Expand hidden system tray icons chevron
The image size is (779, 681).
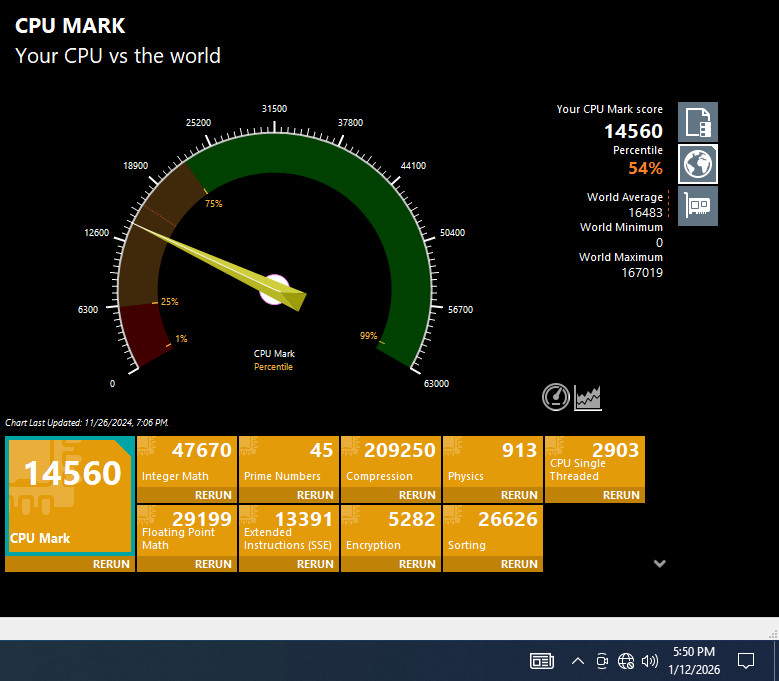click(578, 661)
